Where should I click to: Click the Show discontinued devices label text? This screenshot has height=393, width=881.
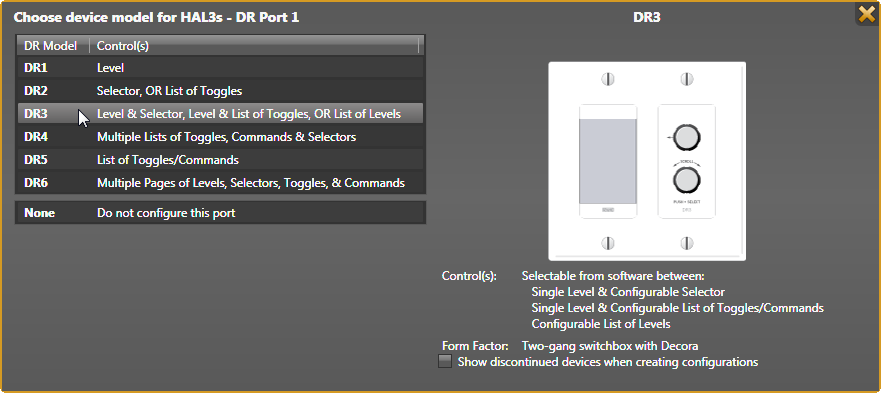click(x=608, y=362)
